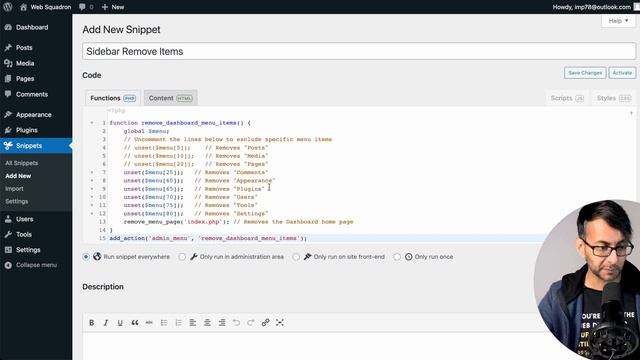
Task: Fold code at line 1 gutter arrow
Action: (x=92, y=123)
